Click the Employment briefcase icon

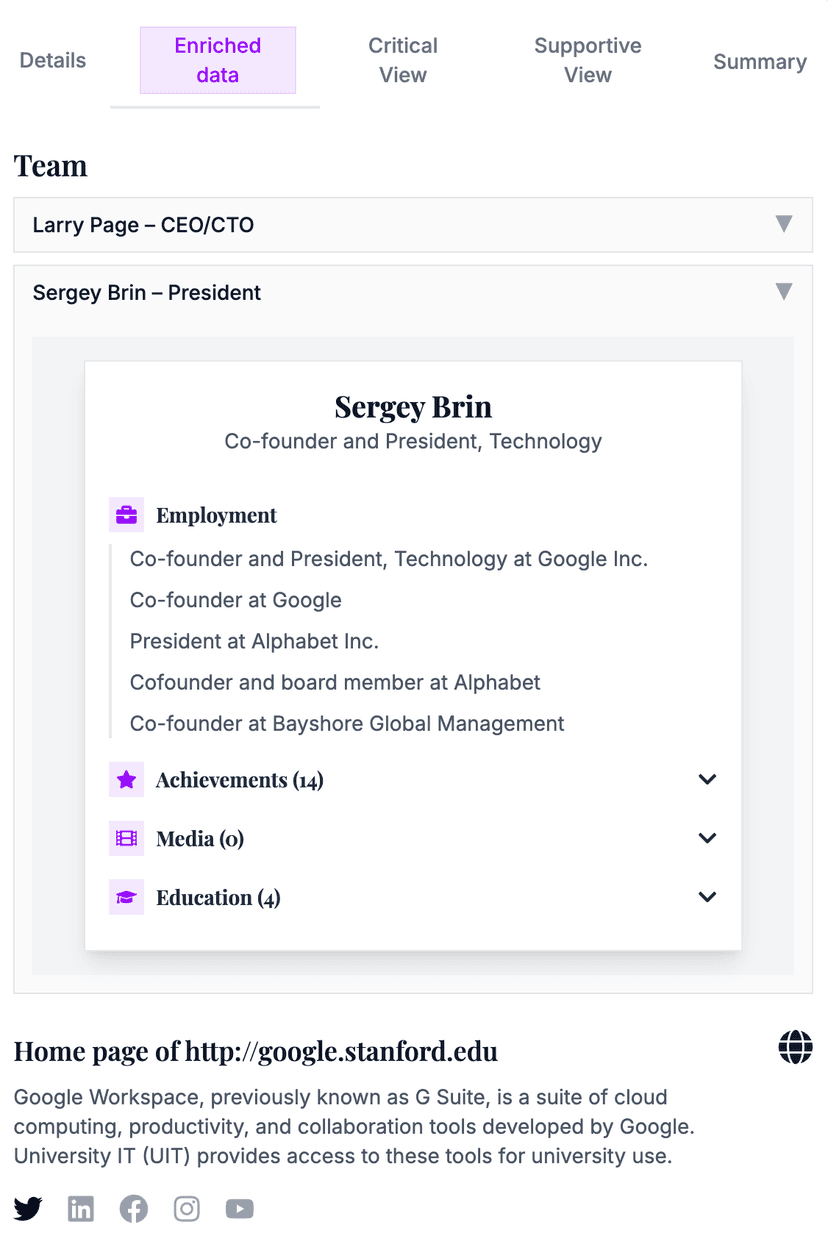(126, 514)
